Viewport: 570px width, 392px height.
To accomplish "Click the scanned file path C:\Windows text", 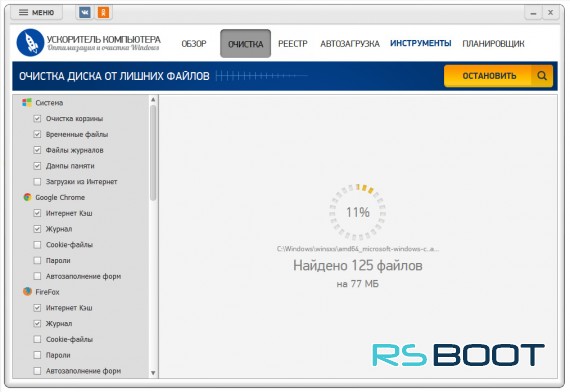I will (358, 249).
